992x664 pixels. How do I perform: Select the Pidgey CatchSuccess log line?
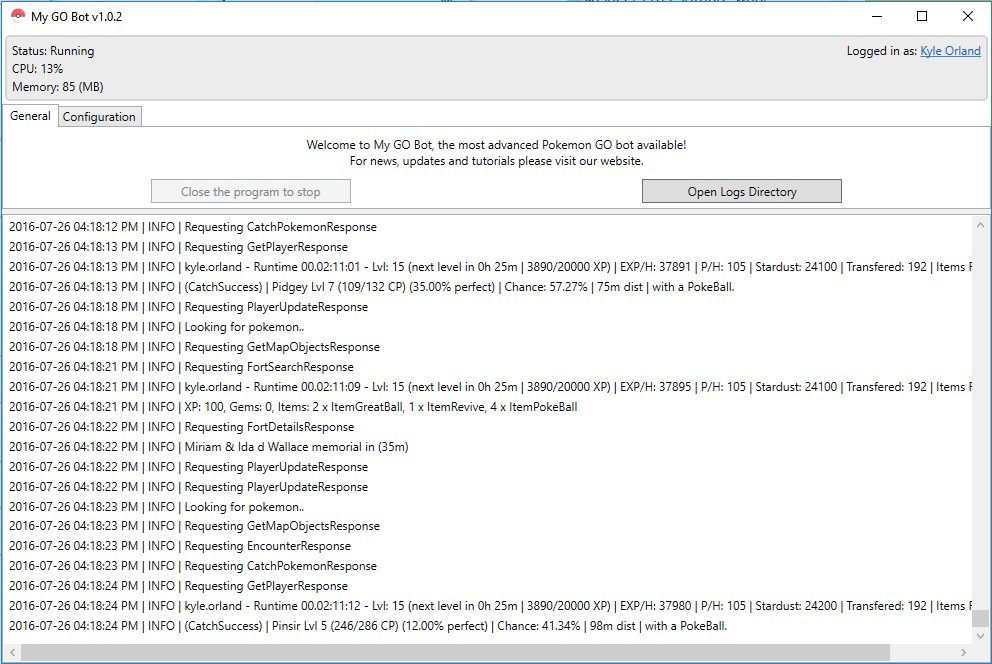pos(371,286)
